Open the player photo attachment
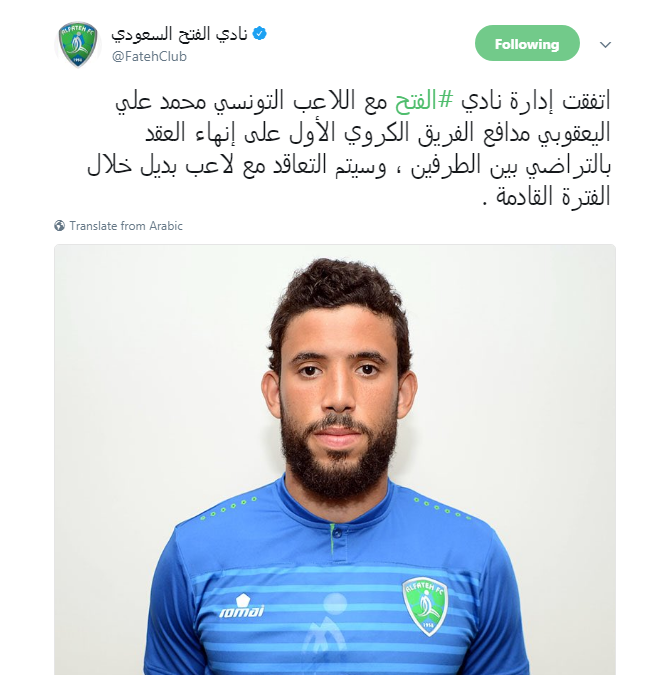Screen dimensions: 664x675 [x=335, y=459]
